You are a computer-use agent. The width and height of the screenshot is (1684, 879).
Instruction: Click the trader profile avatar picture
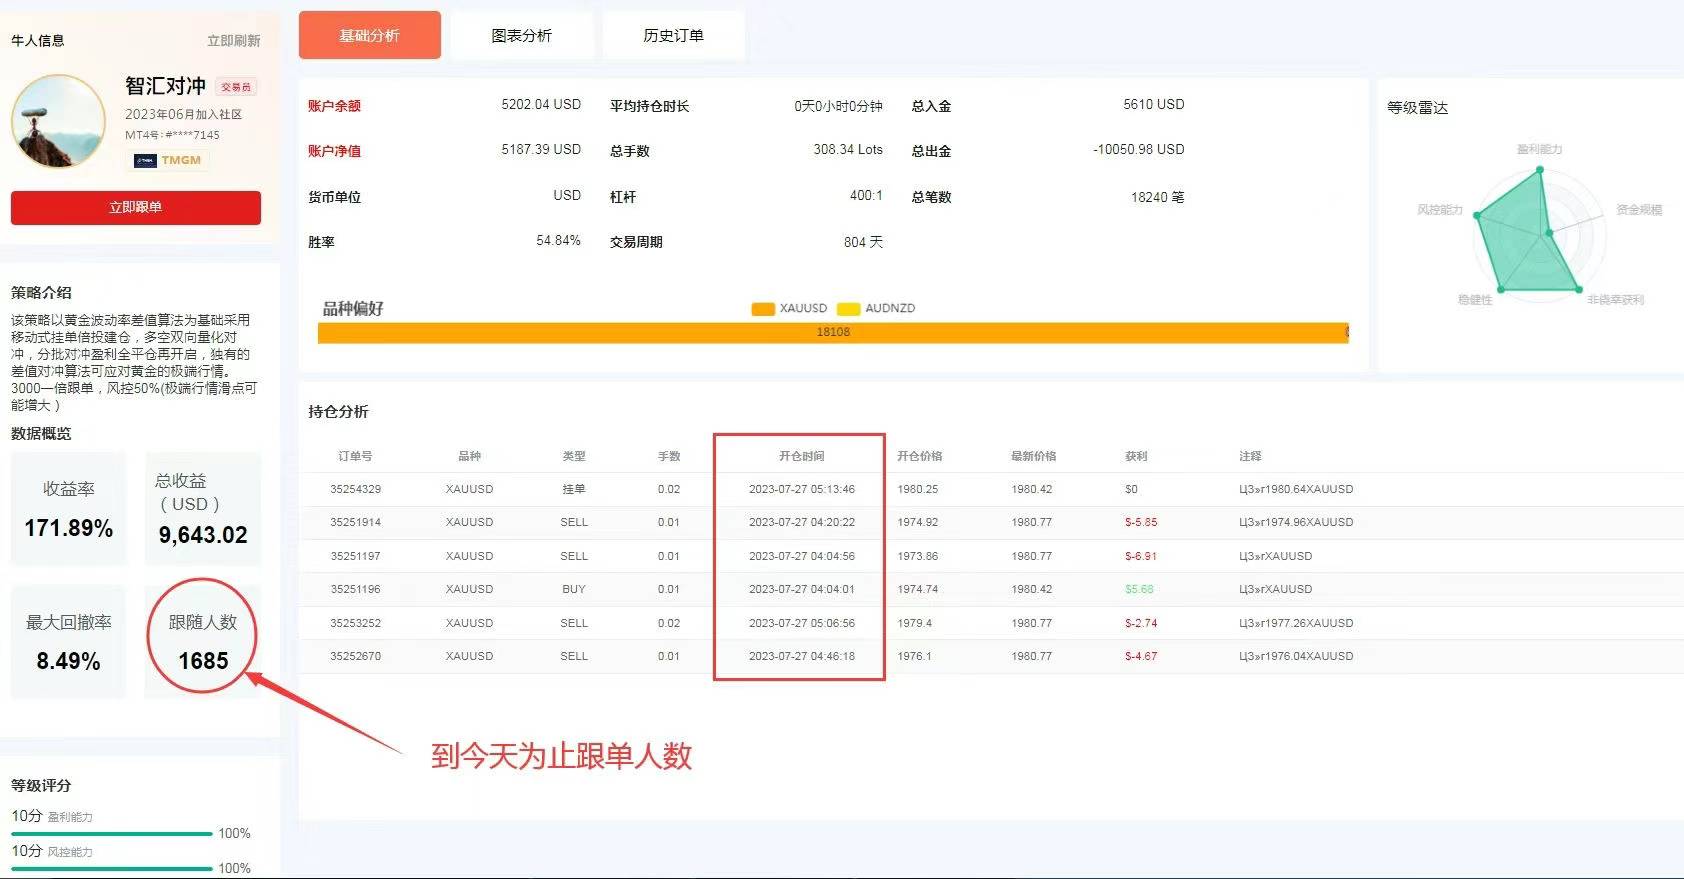pos(58,120)
